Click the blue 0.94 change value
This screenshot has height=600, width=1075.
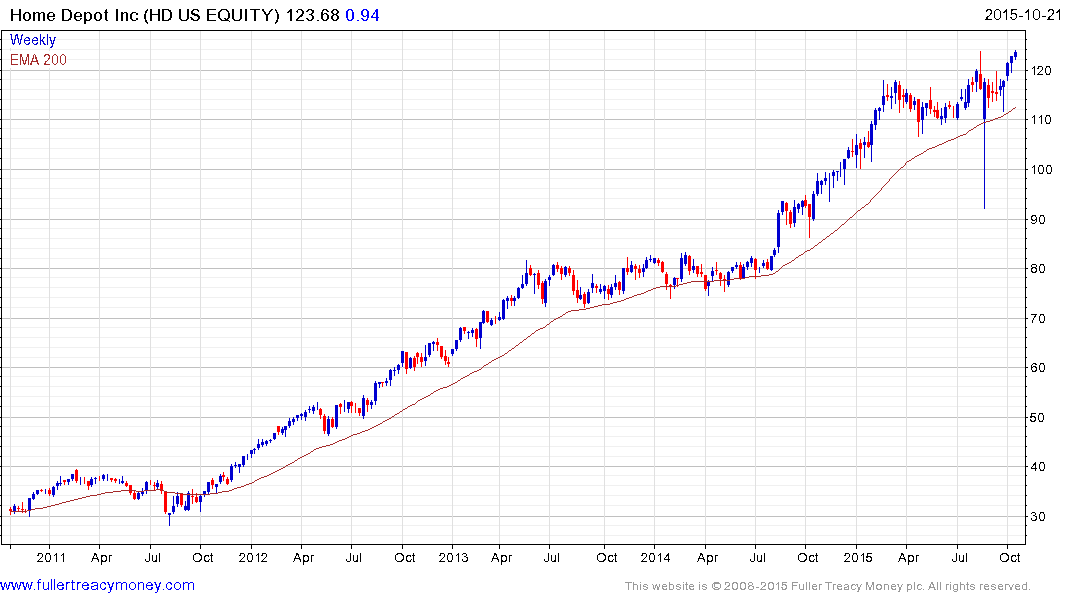click(362, 15)
